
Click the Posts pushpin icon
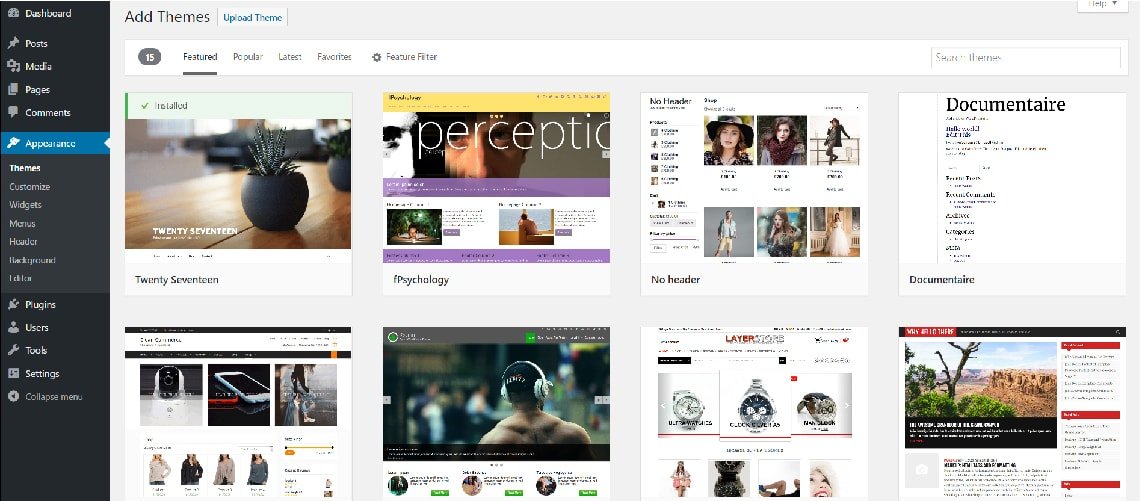(13, 44)
